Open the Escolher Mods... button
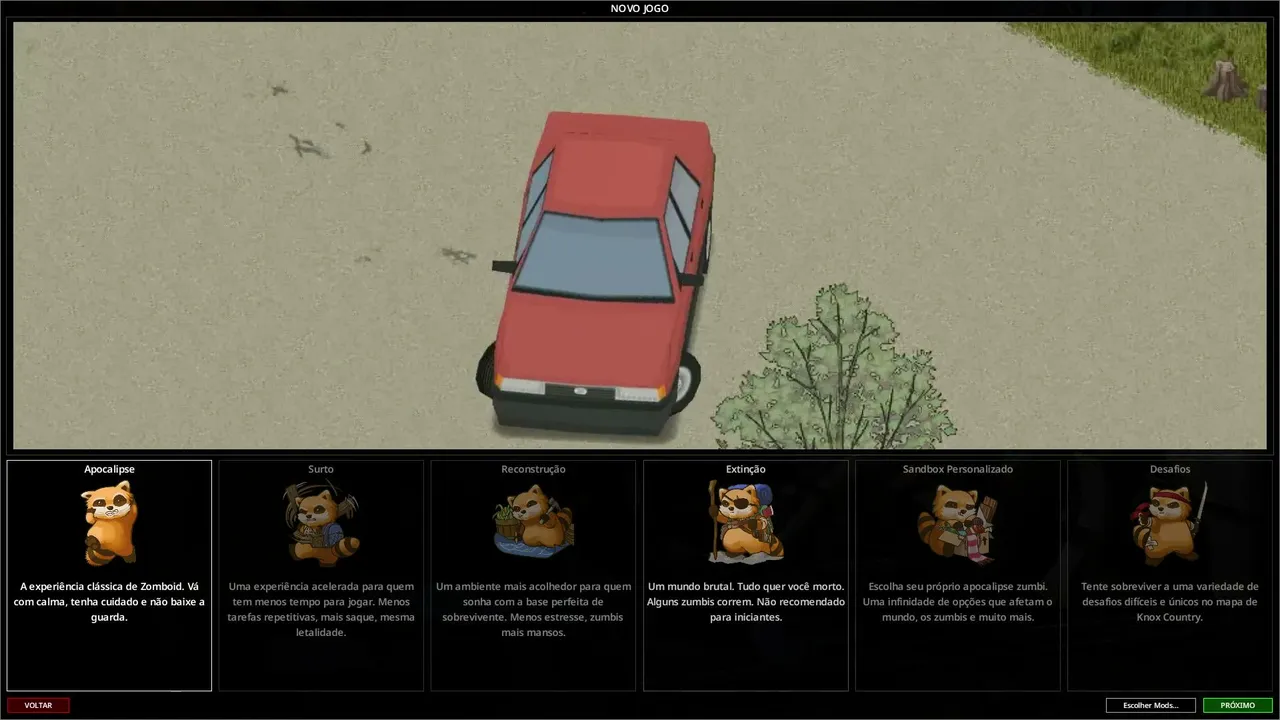 [1151, 705]
